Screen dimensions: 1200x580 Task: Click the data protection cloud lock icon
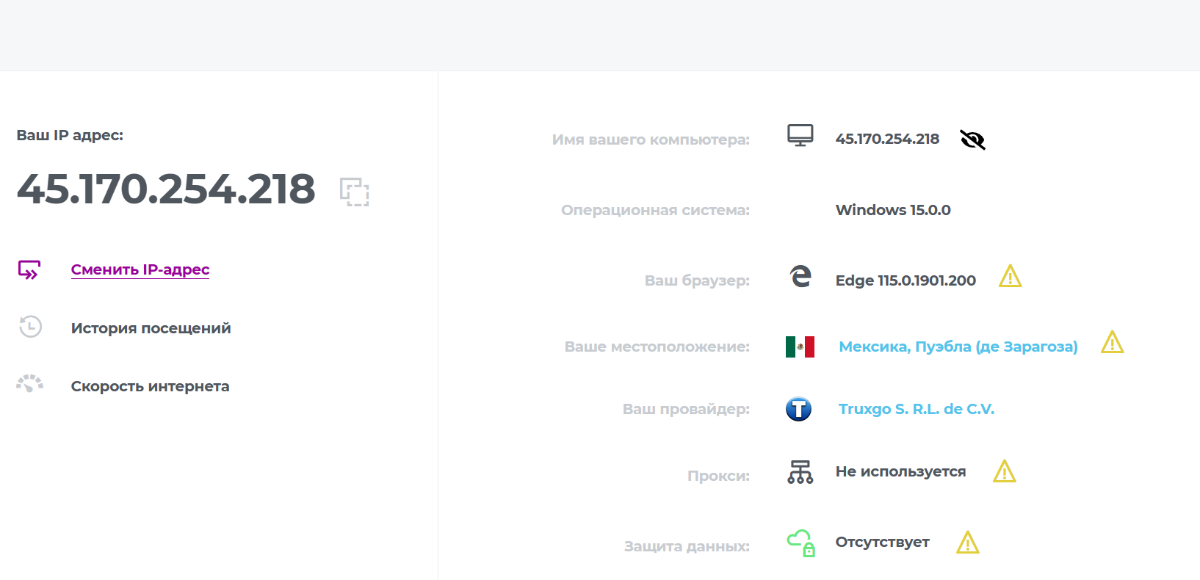[x=800, y=543]
